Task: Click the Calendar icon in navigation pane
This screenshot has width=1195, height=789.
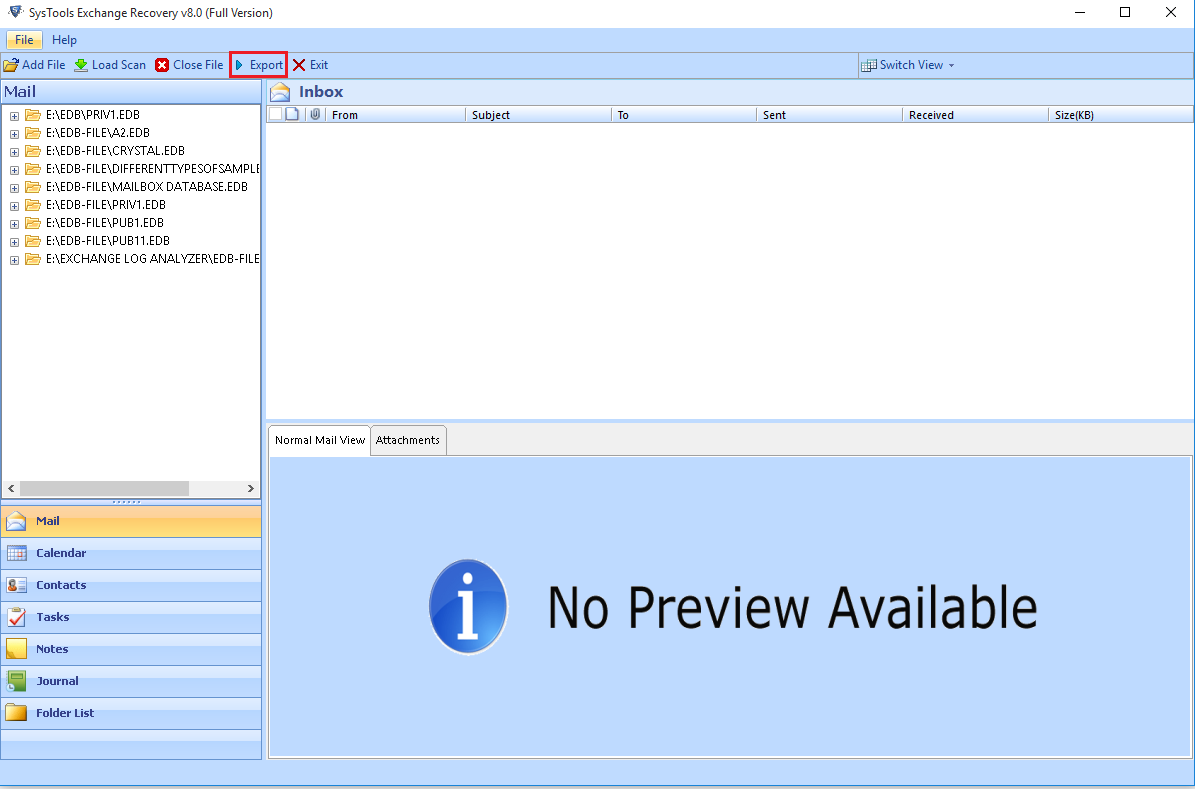Action: tap(16, 553)
